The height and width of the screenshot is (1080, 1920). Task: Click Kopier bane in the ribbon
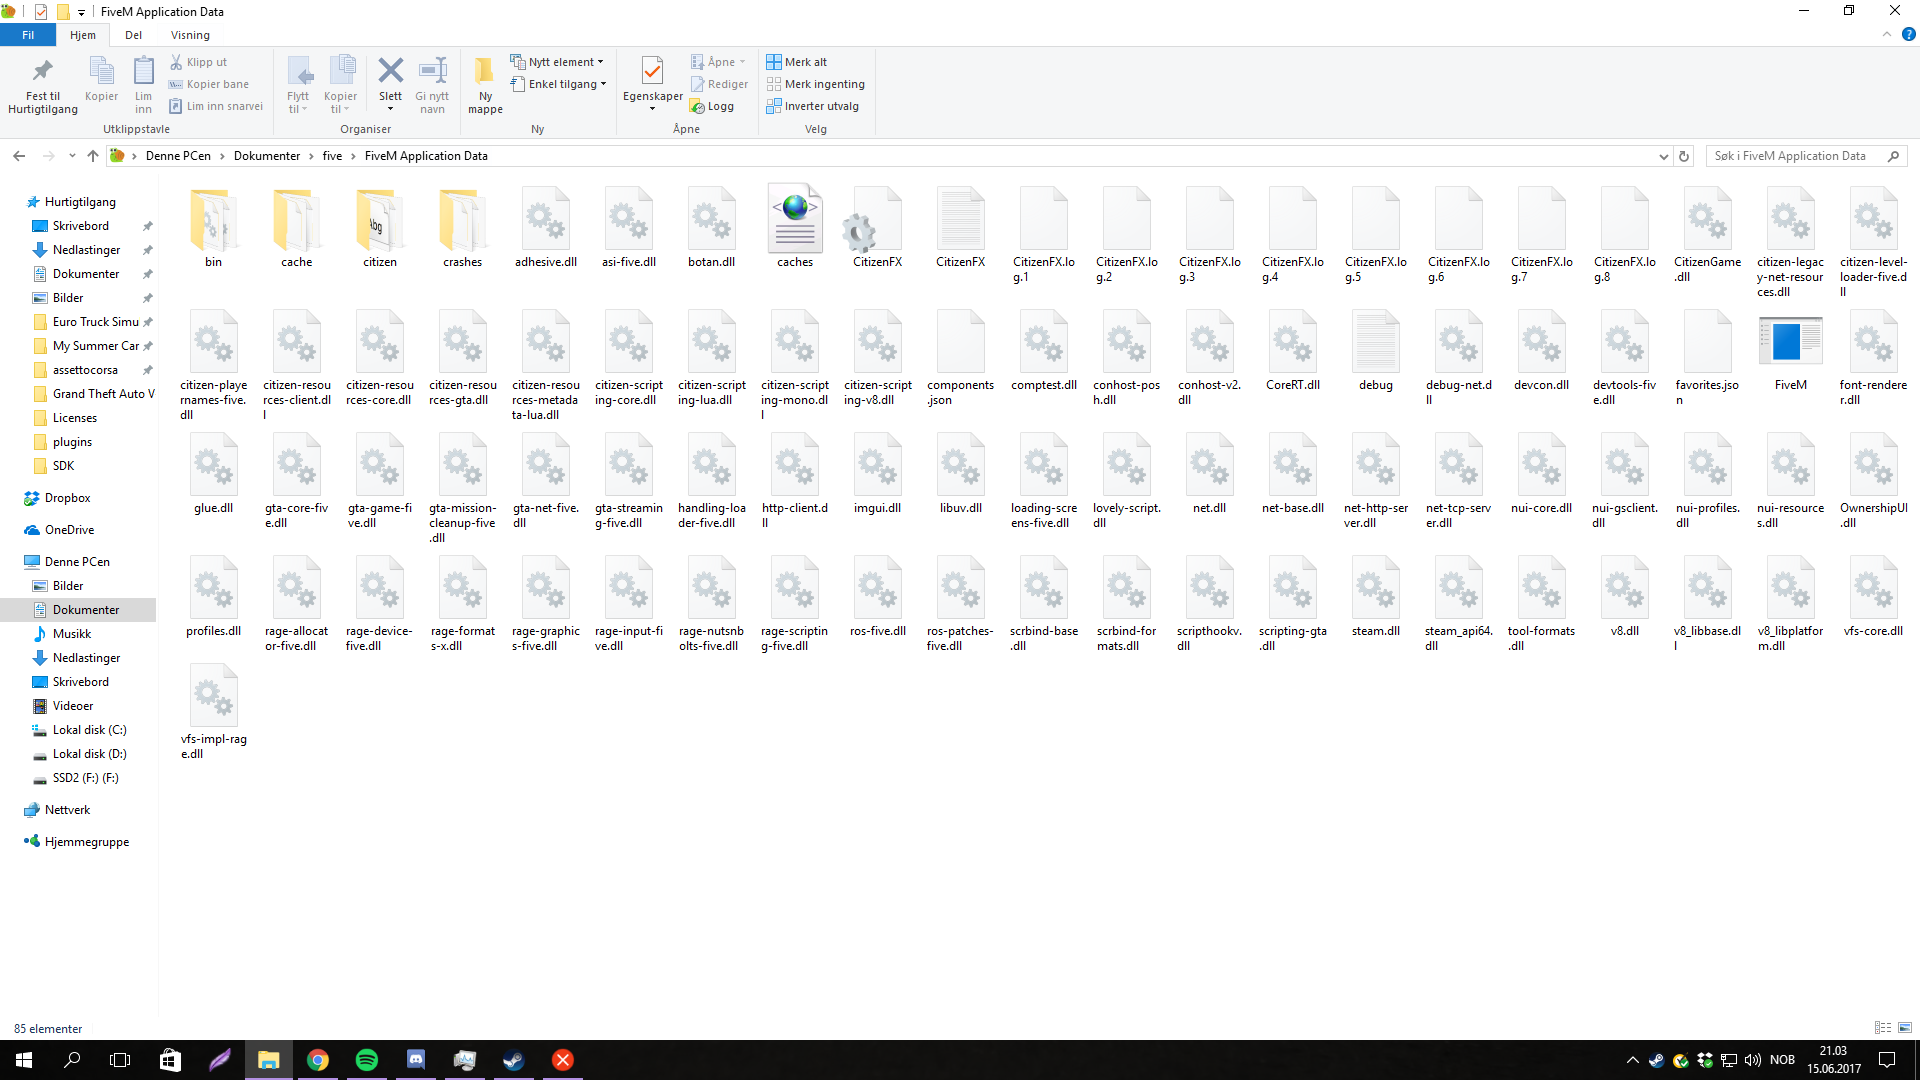click(209, 84)
